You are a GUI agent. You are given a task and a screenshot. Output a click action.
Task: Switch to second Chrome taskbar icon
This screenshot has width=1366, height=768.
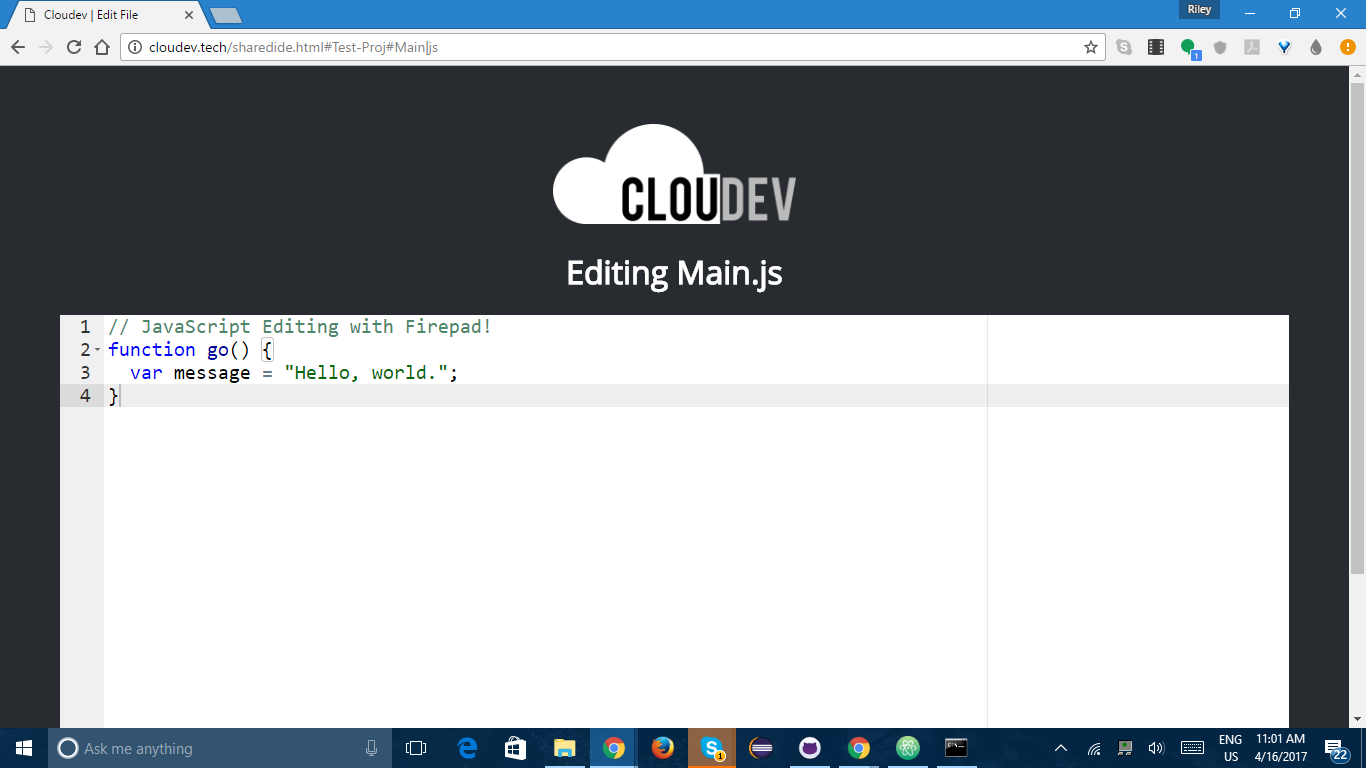tap(859, 748)
